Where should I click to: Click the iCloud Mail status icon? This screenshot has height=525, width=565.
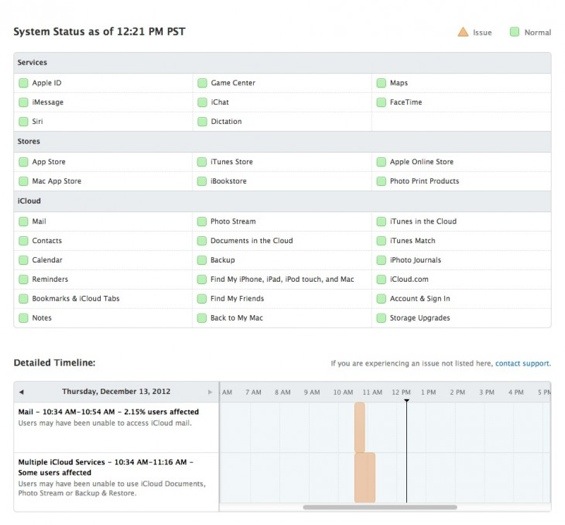[x=23, y=221]
